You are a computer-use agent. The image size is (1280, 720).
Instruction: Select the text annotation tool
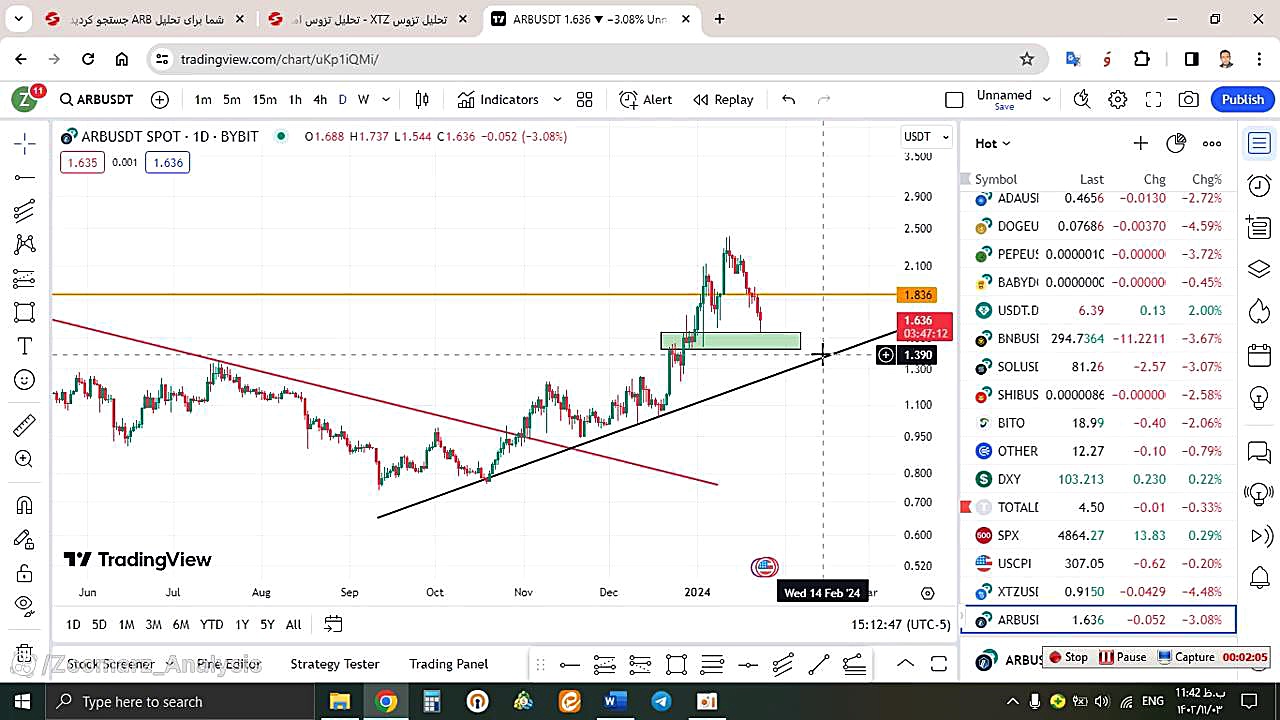coord(25,346)
